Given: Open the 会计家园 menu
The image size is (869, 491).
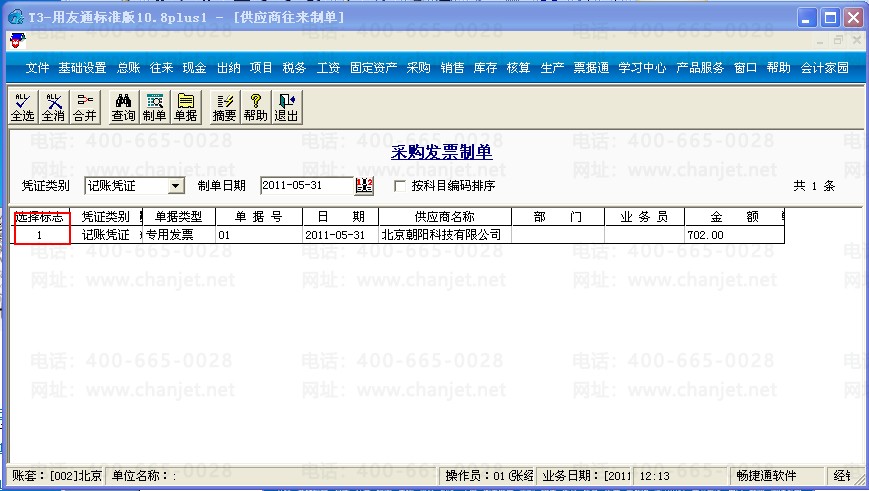Looking at the screenshot, I should (x=825, y=68).
